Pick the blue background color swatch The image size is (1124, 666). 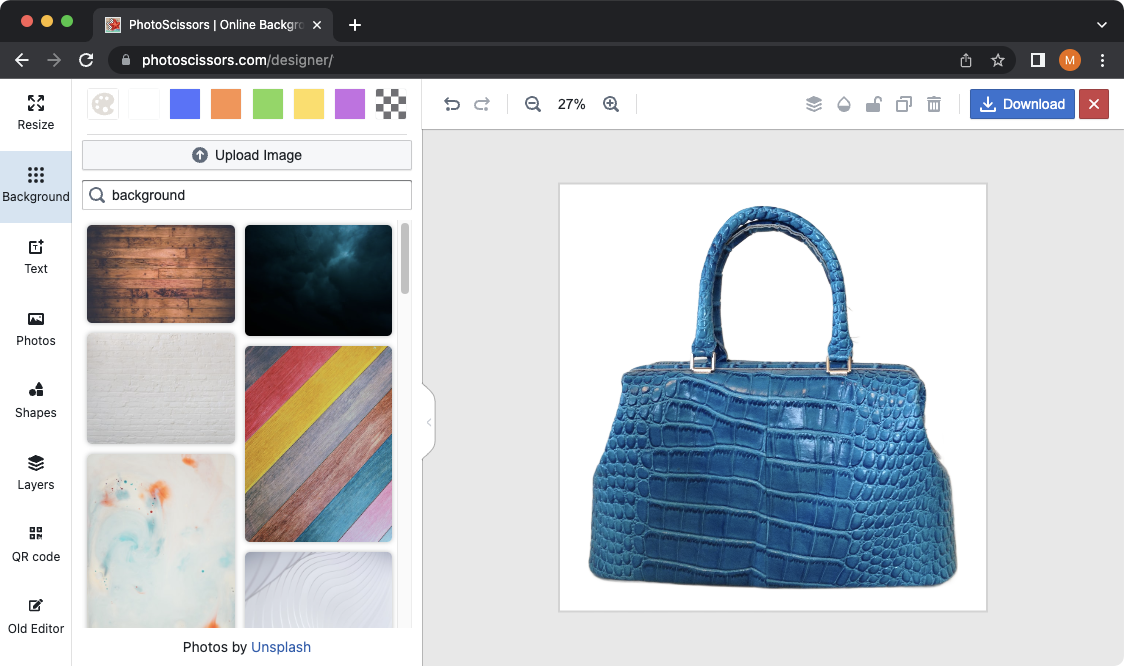184,103
